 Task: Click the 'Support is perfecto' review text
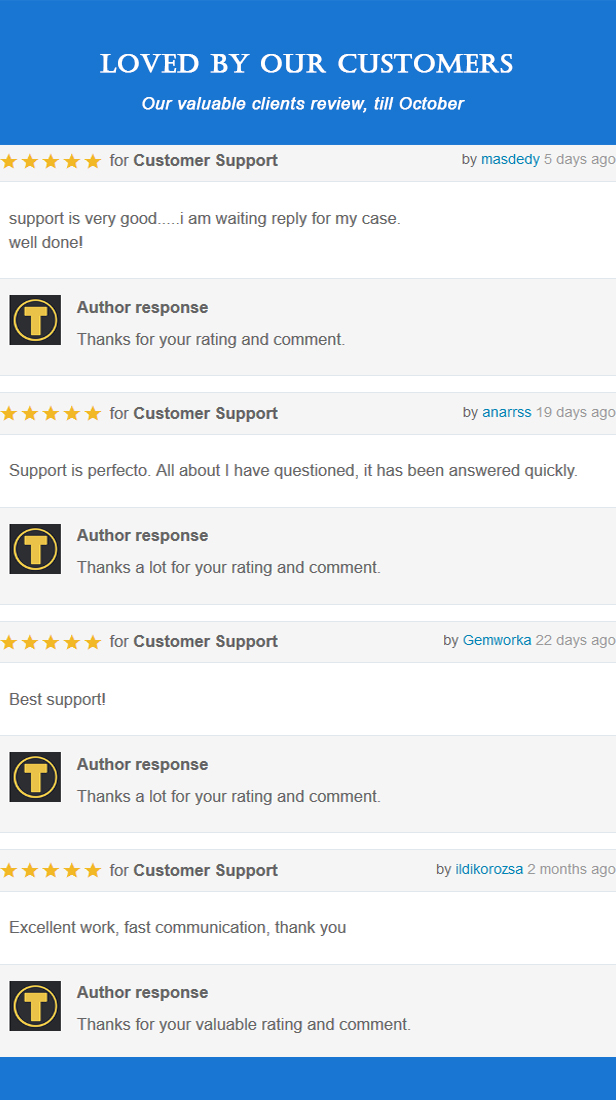293,471
